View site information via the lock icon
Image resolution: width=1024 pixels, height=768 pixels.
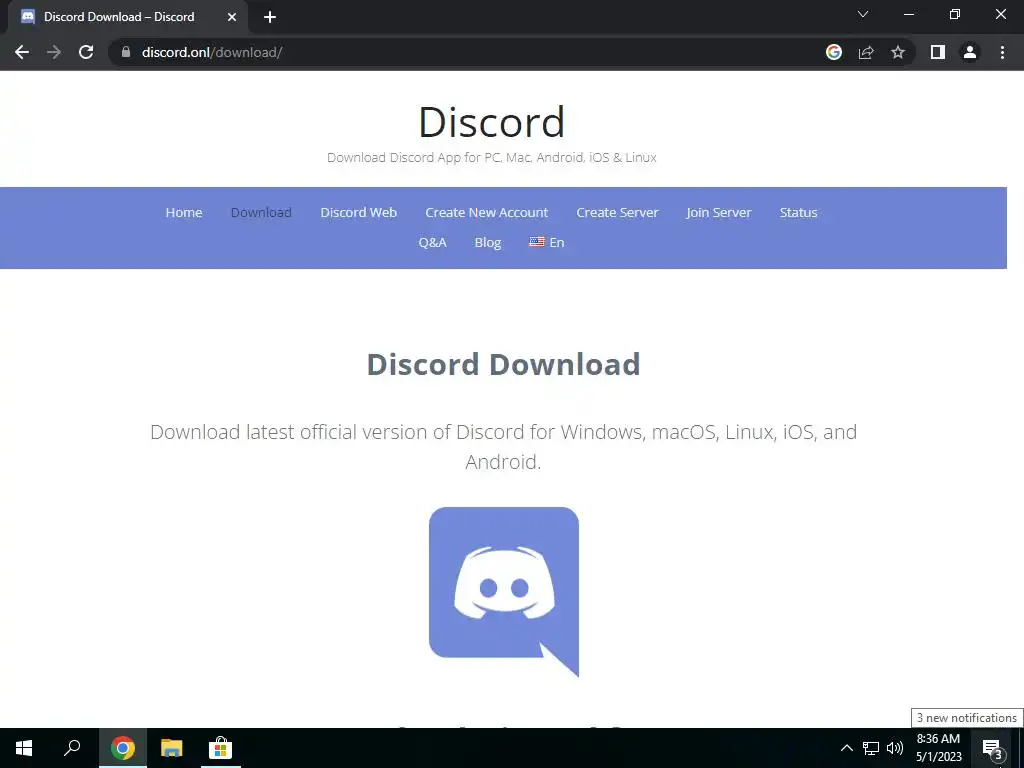[x=126, y=52]
